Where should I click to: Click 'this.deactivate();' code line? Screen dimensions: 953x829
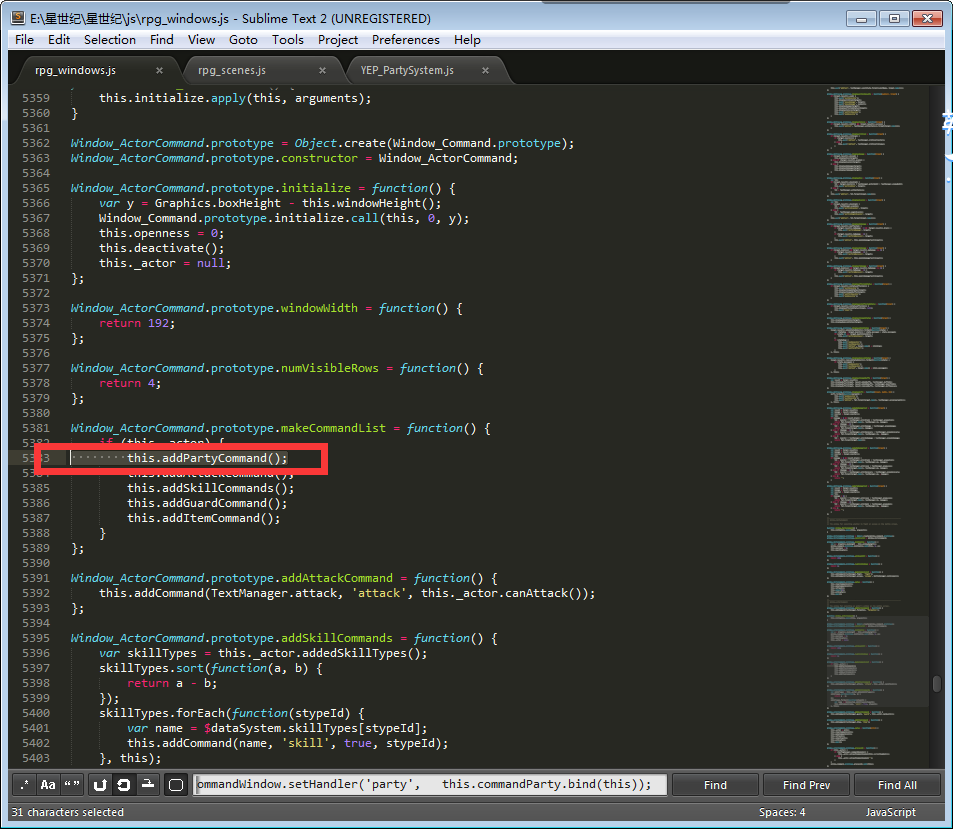pos(162,248)
